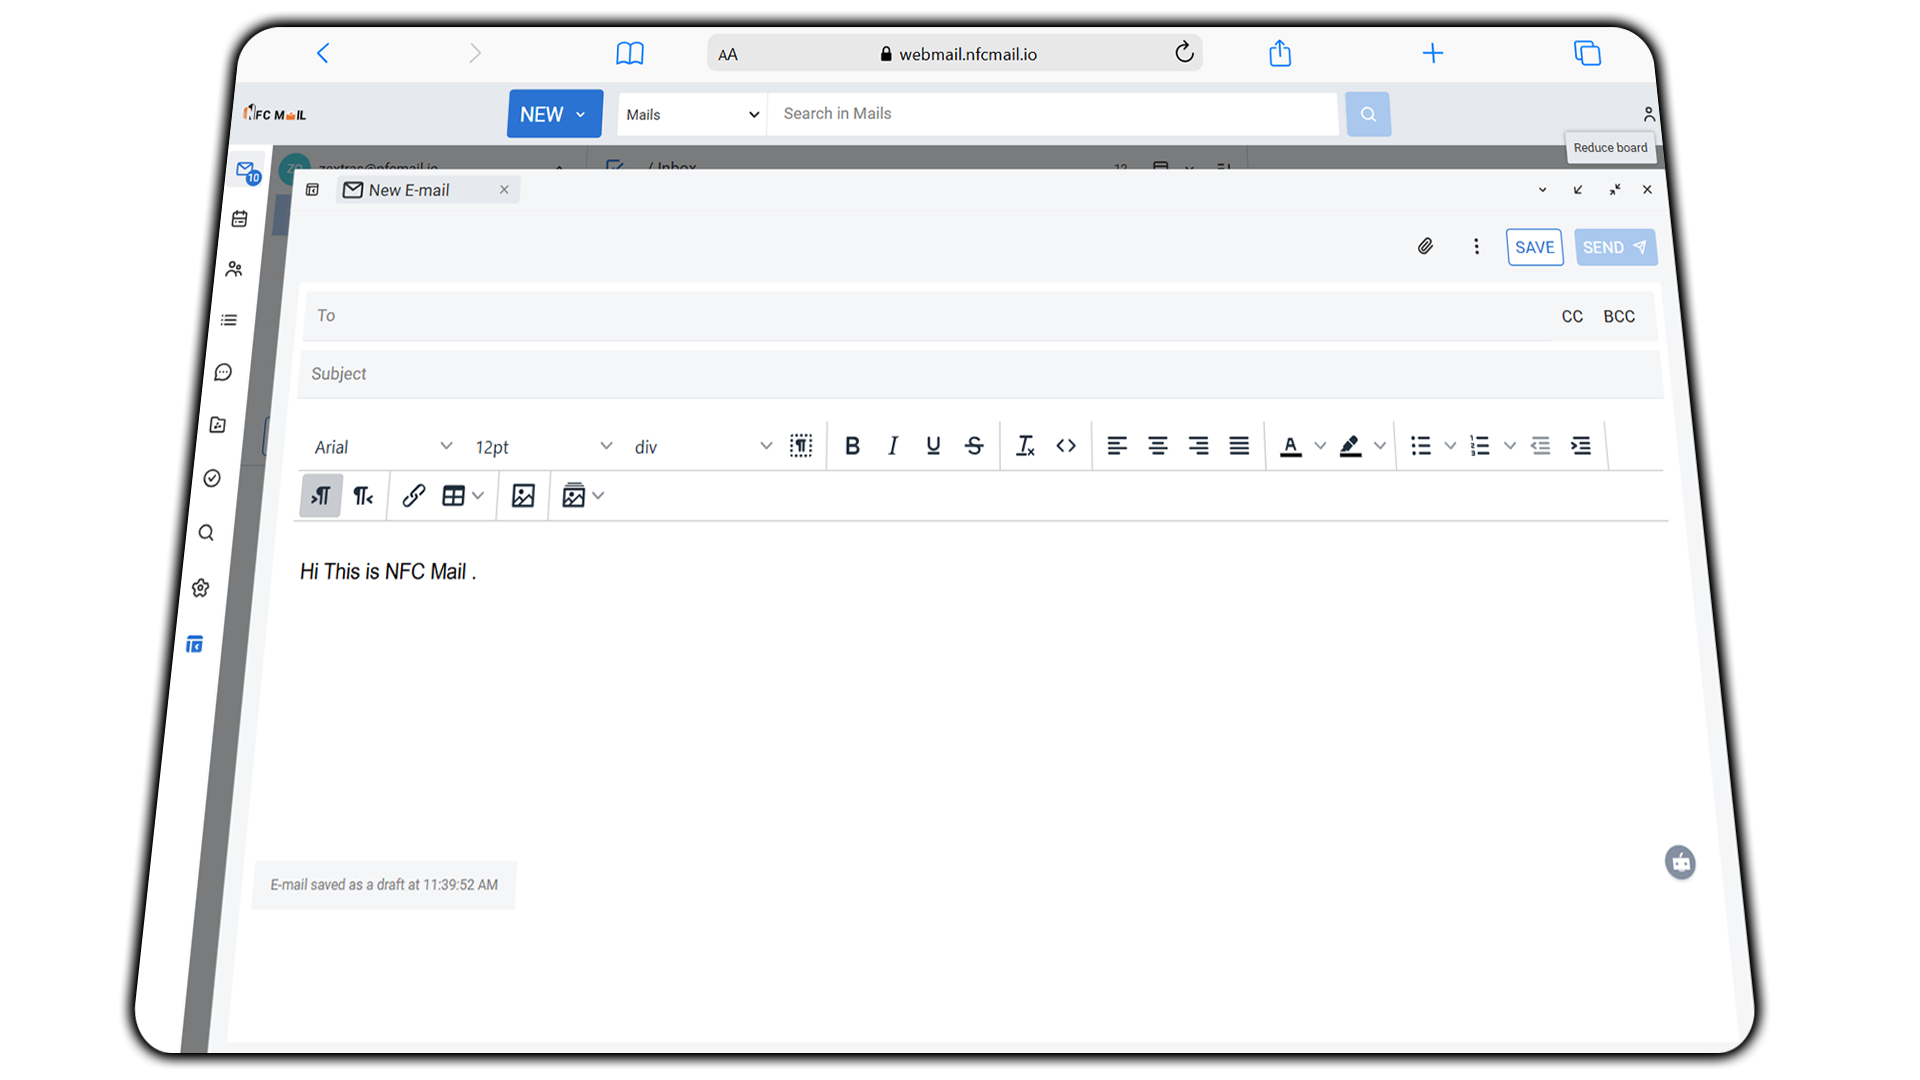Justify text alignment
This screenshot has width=1920, height=1080.
coord(1239,446)
